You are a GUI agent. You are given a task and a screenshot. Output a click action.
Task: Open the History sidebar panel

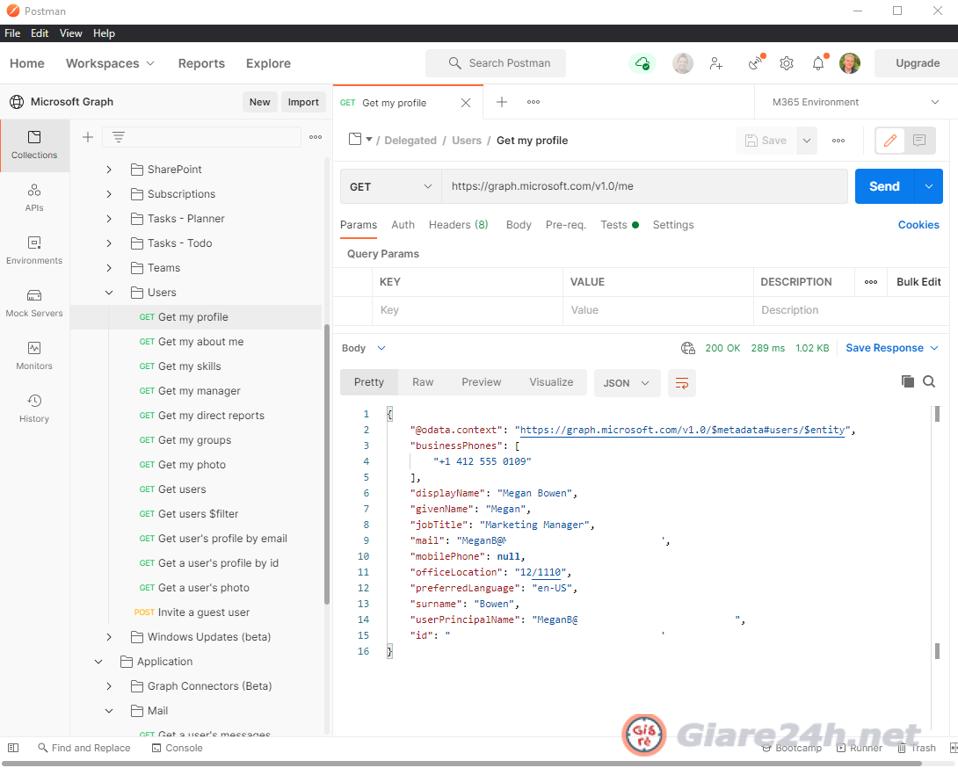34,408
